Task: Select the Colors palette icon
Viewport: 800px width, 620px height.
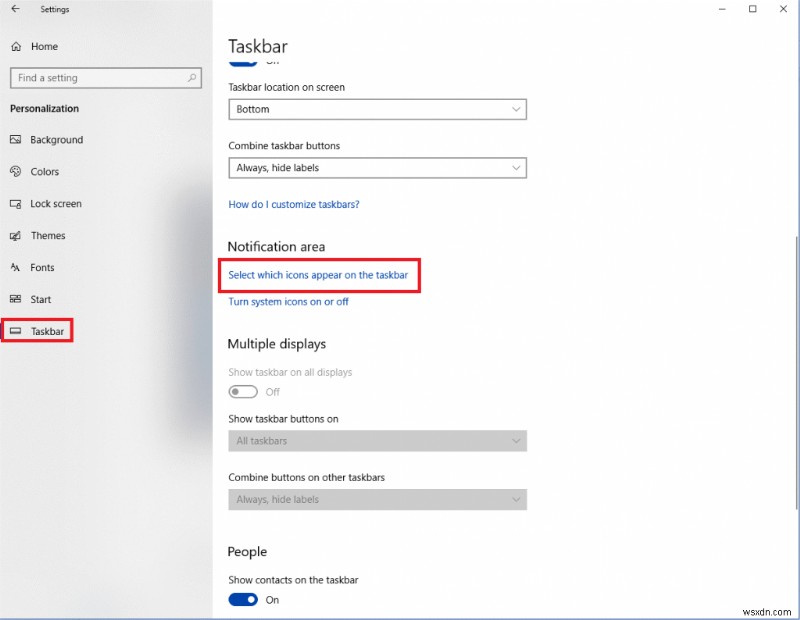Action: click(x=16, y=172)
